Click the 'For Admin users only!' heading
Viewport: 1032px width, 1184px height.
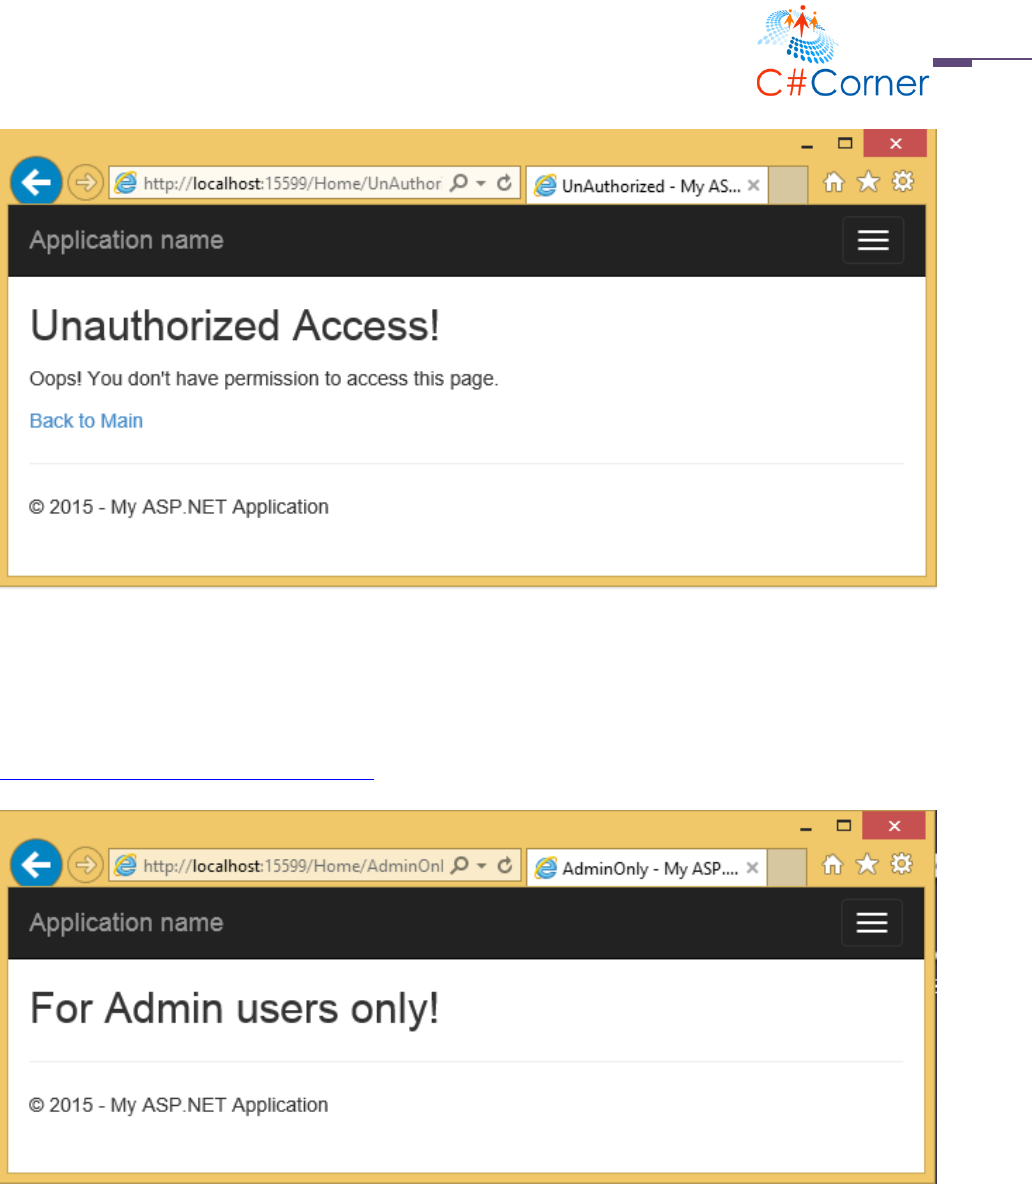coord(235,1009)
